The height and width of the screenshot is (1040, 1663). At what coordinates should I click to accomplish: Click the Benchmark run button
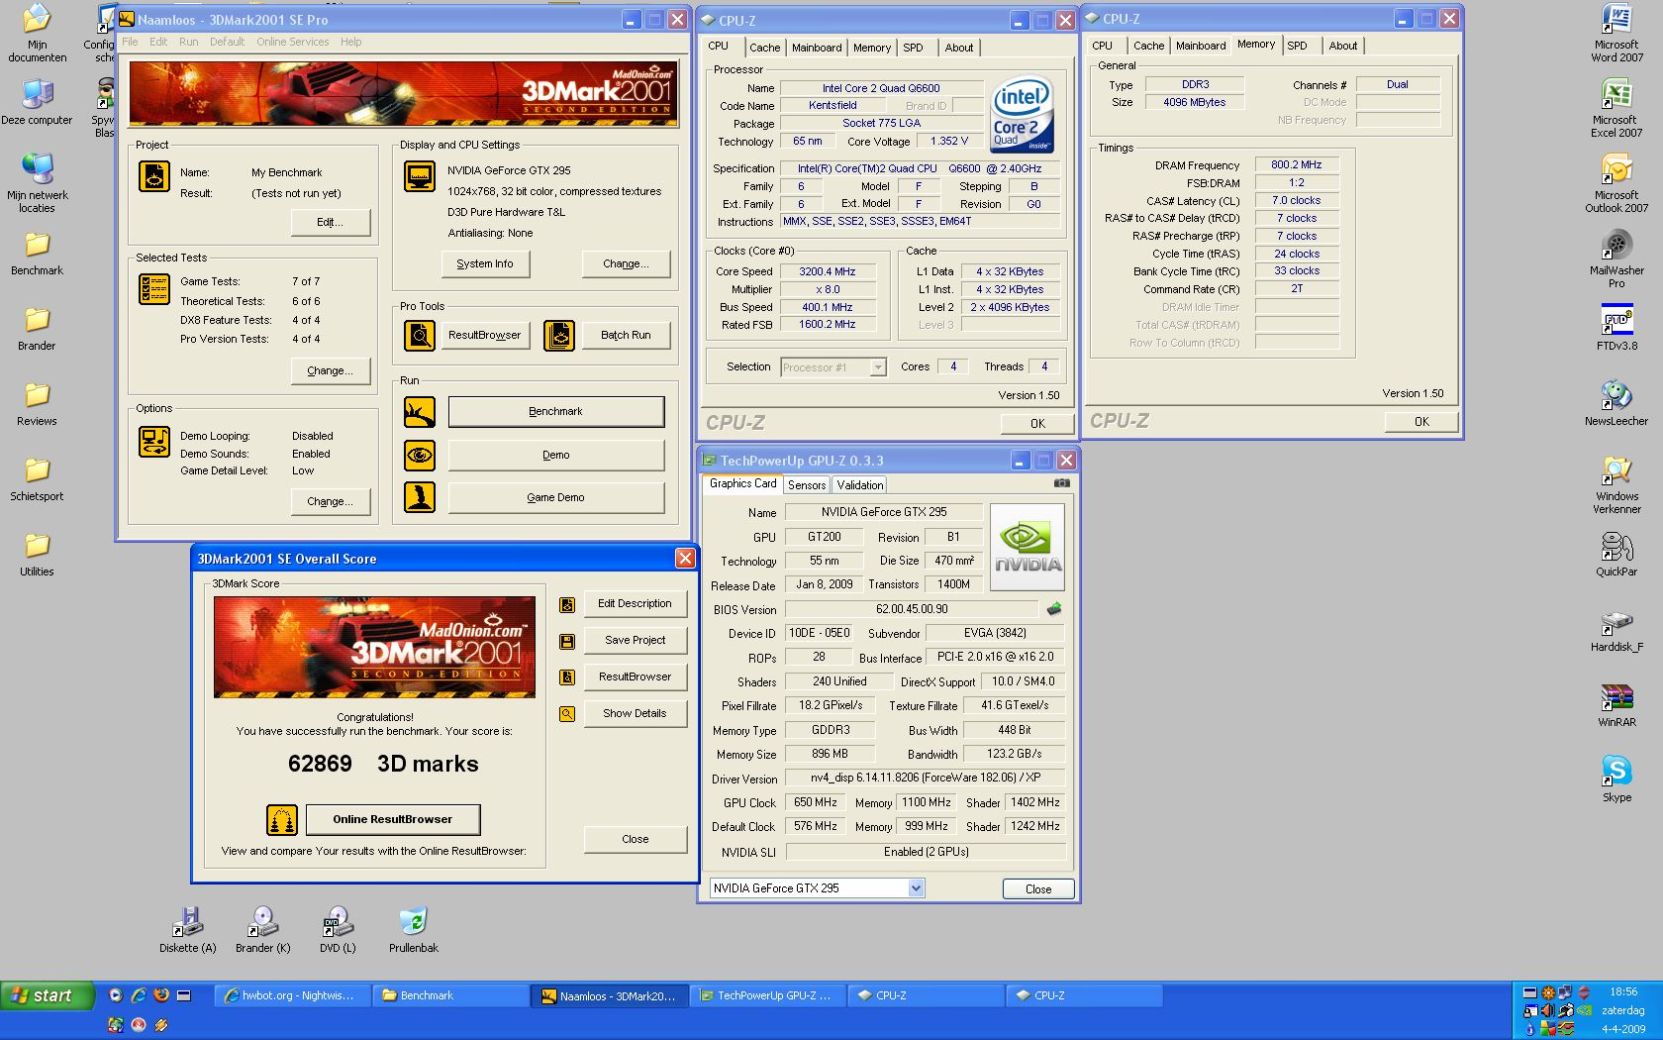pos(556,411)
